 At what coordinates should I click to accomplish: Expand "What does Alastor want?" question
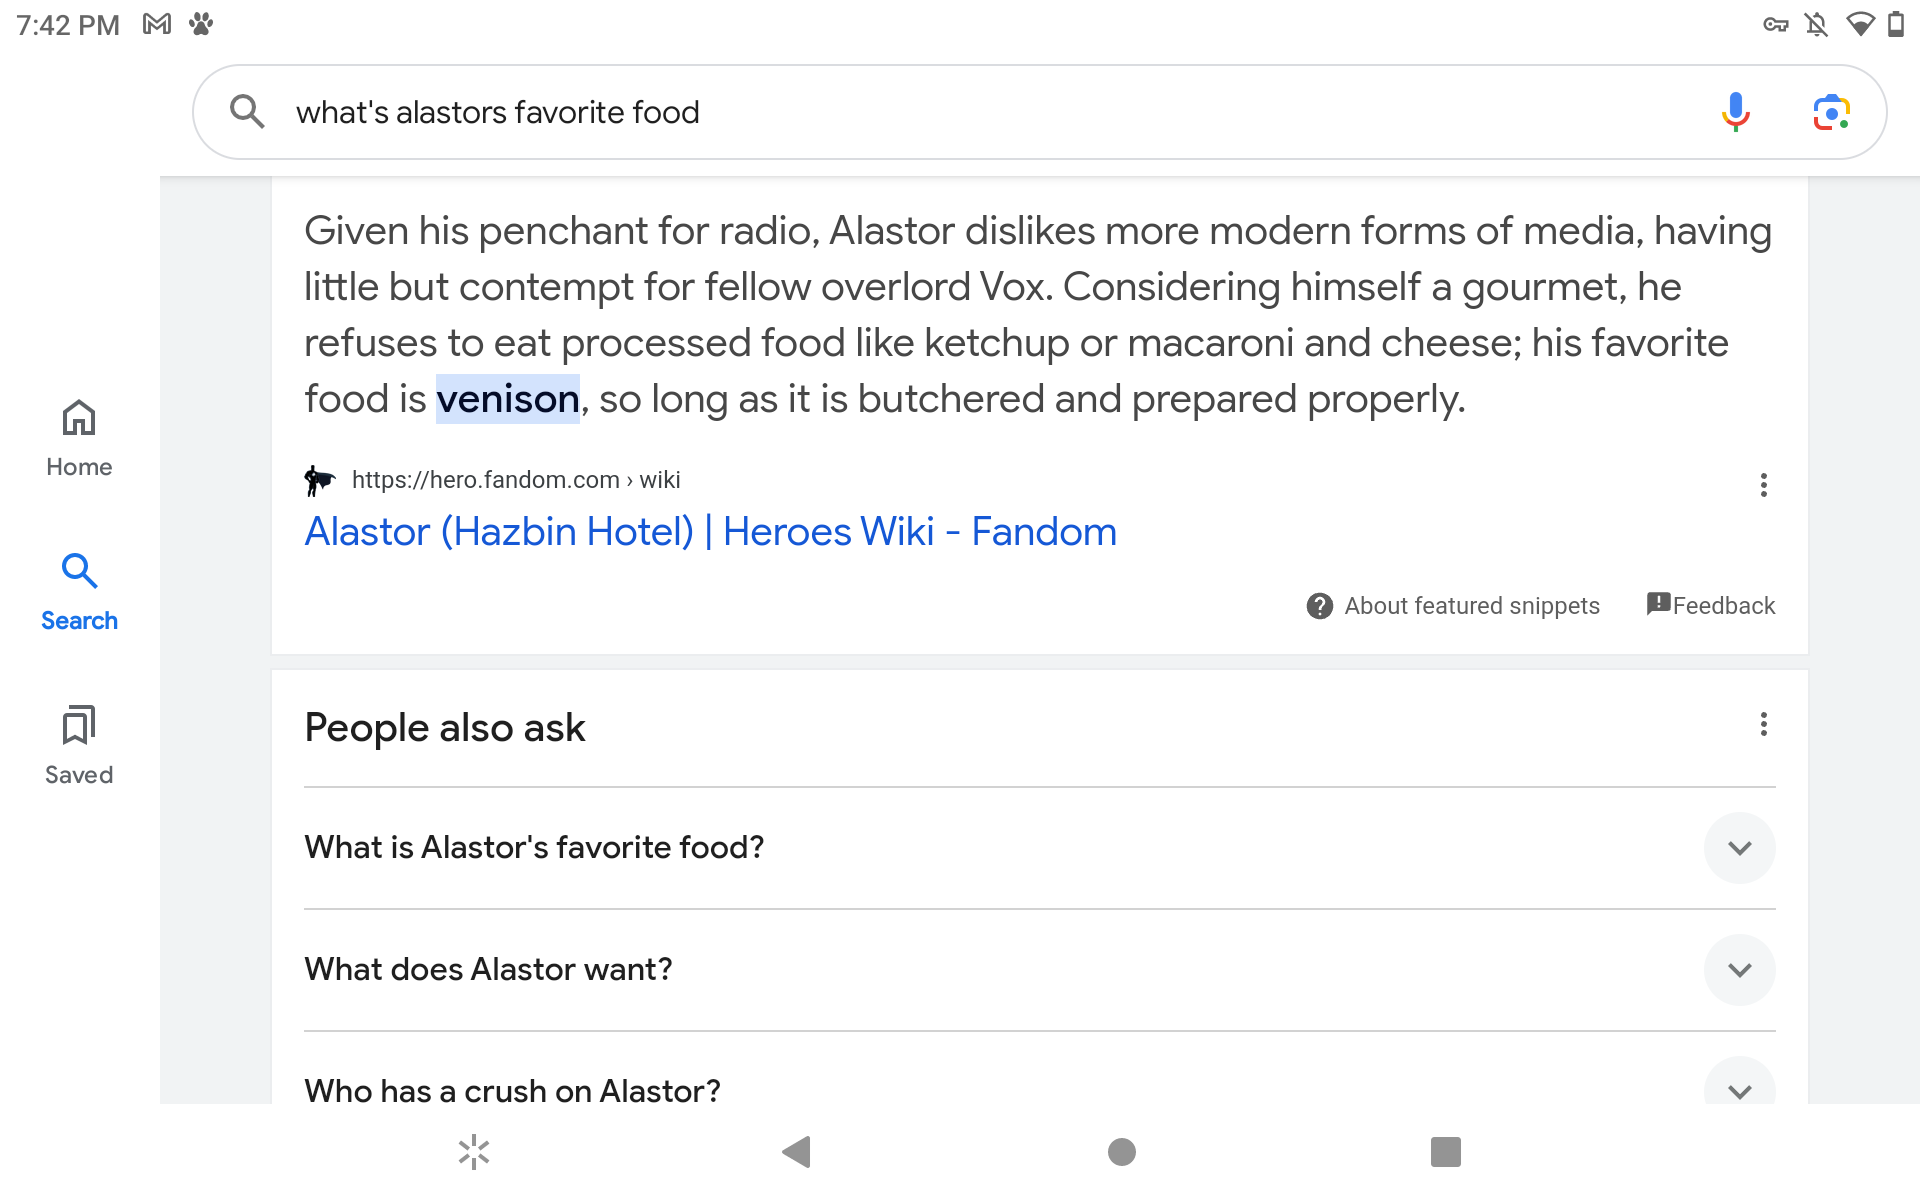(1739, 970)
